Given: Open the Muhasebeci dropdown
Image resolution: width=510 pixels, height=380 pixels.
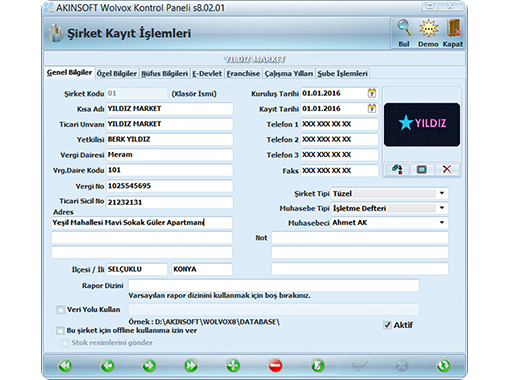Looking at the screenshot, I should click(442, 223).
